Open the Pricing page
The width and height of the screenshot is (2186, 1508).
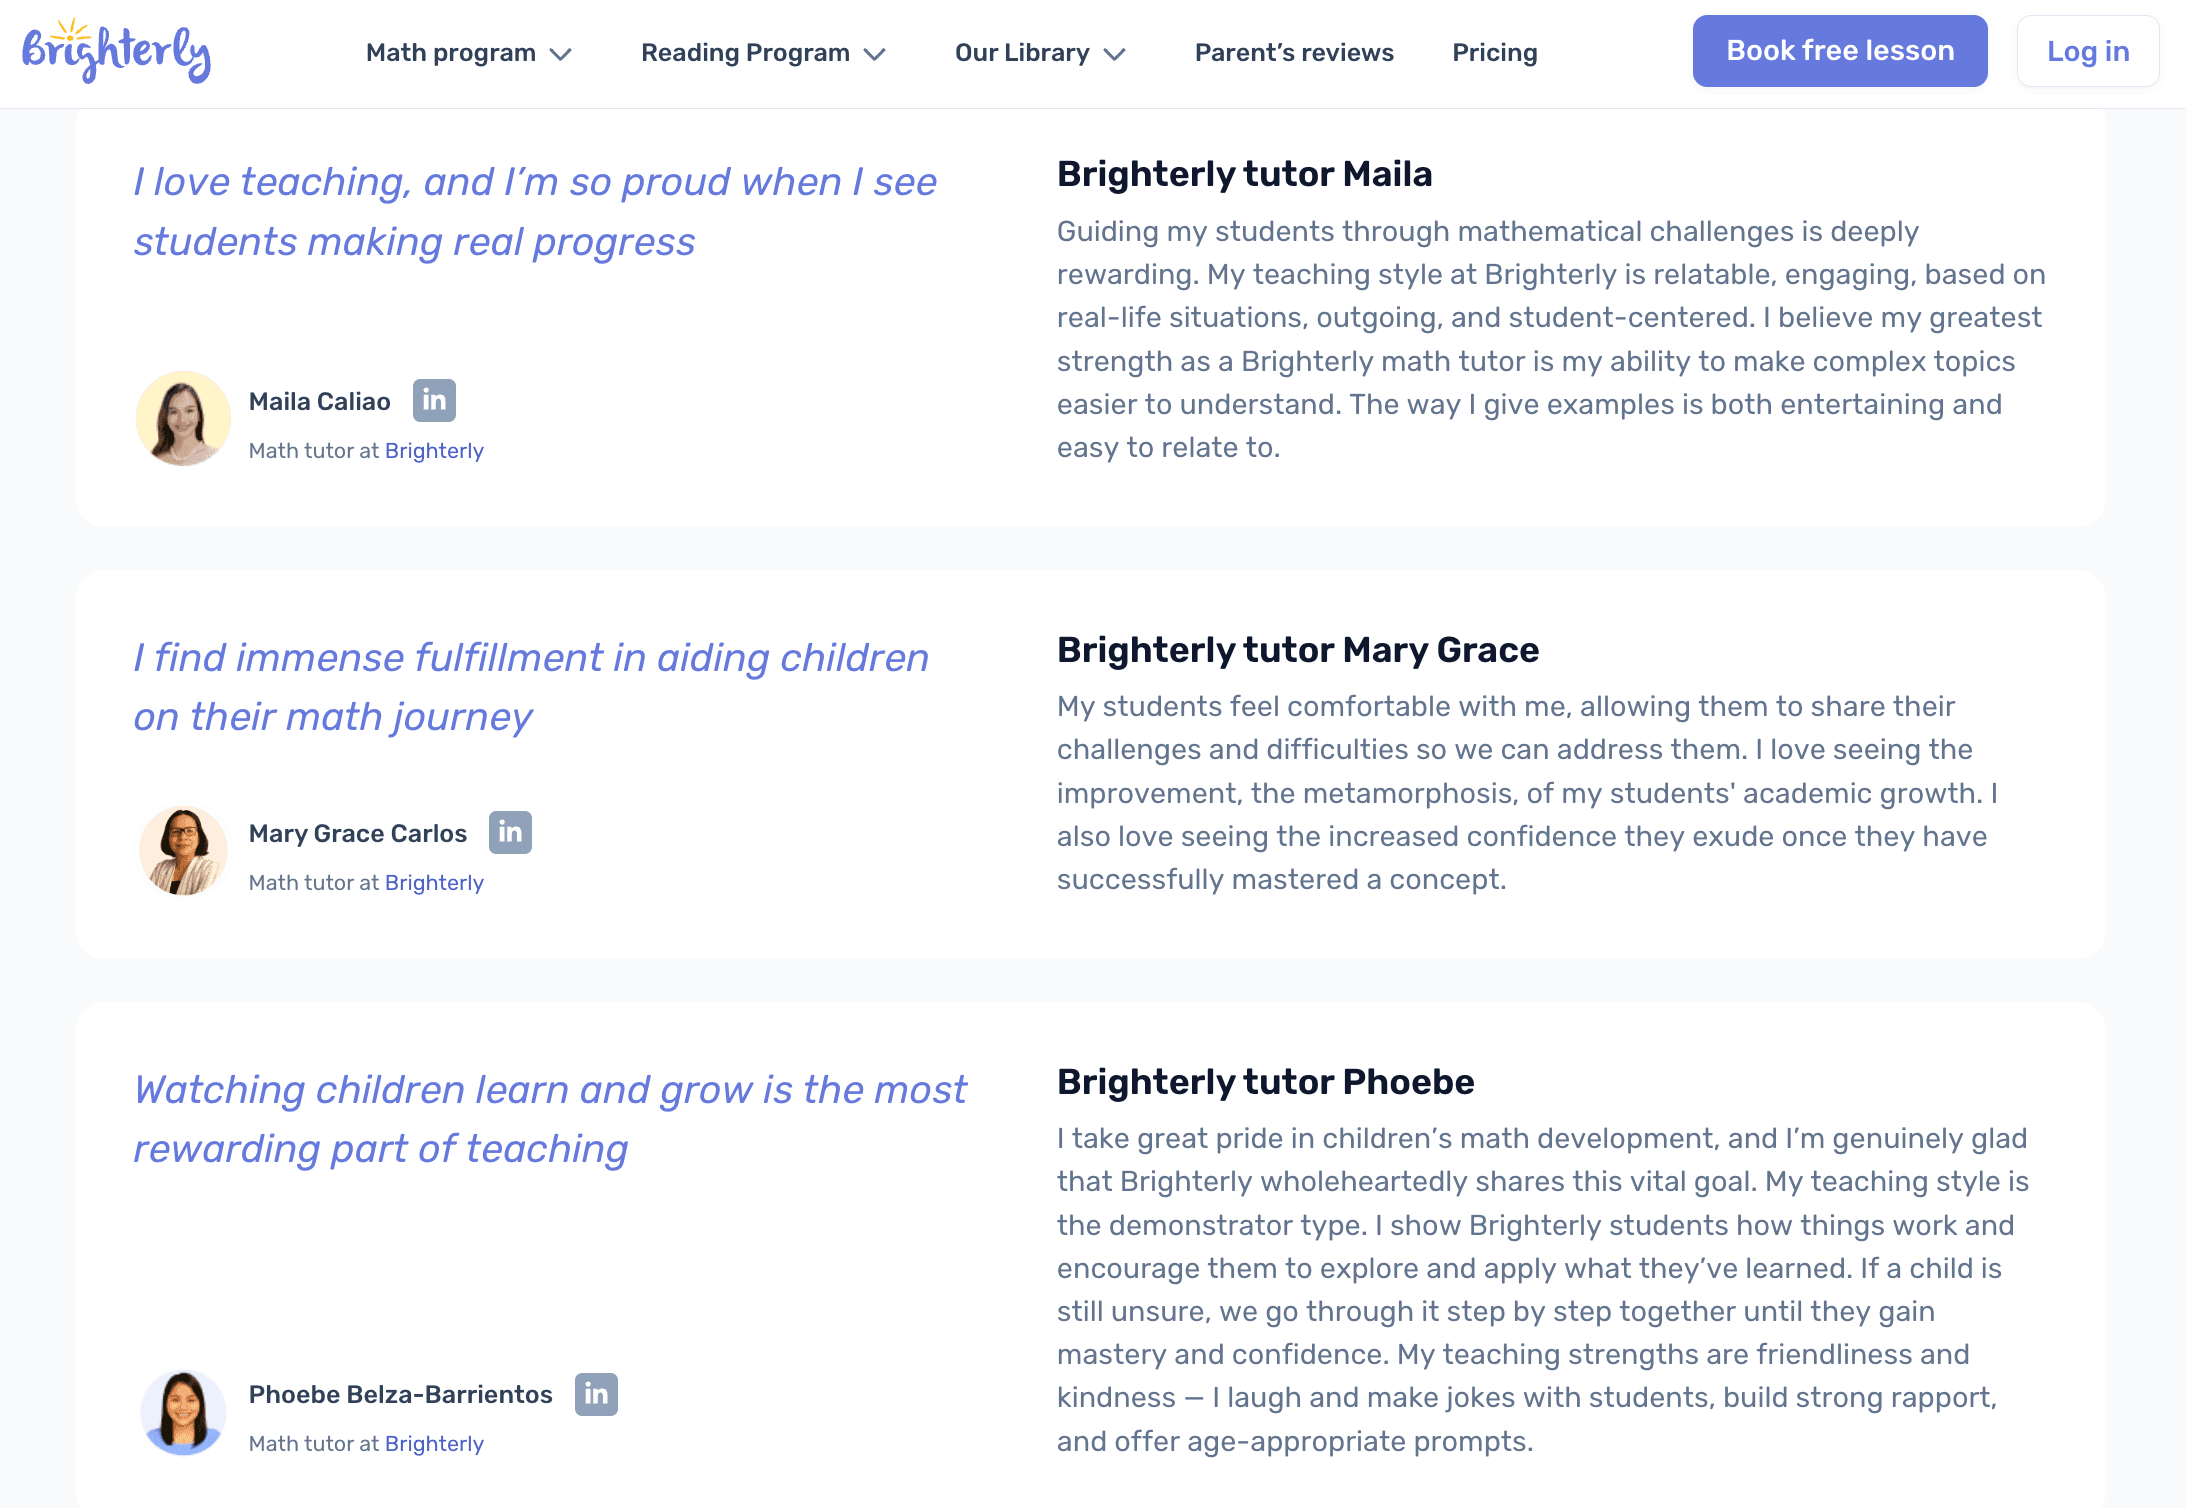[1494, 52]
